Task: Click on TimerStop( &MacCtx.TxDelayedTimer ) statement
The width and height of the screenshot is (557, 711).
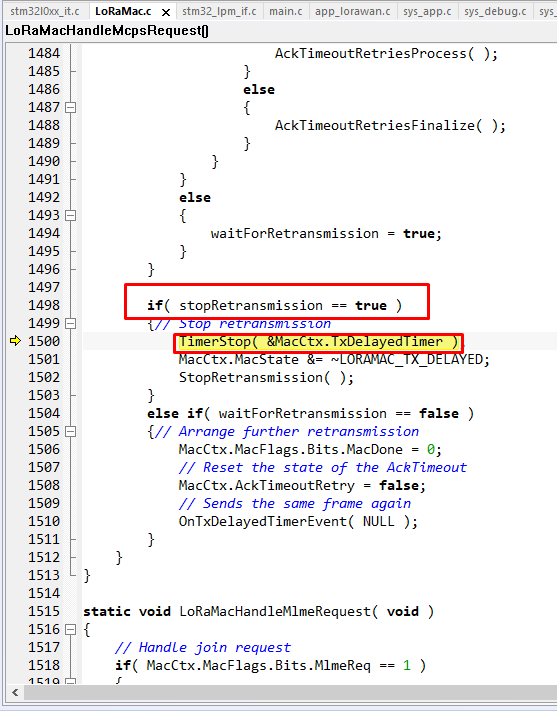Action: (x=318, y=341)
